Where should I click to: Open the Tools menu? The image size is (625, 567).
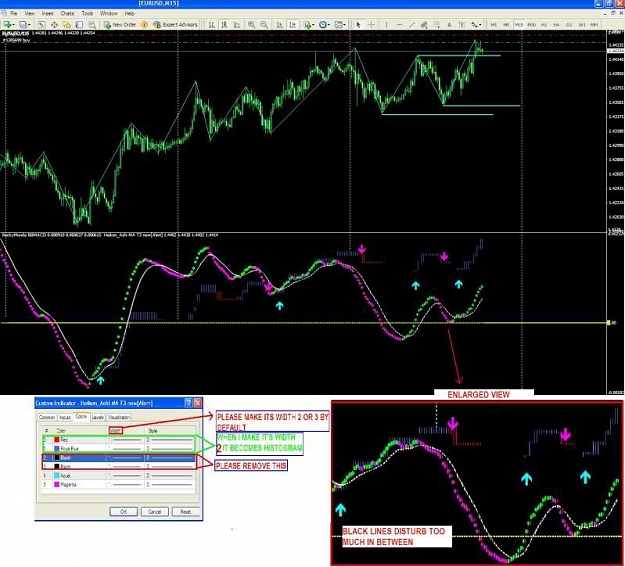pos(87,13)
